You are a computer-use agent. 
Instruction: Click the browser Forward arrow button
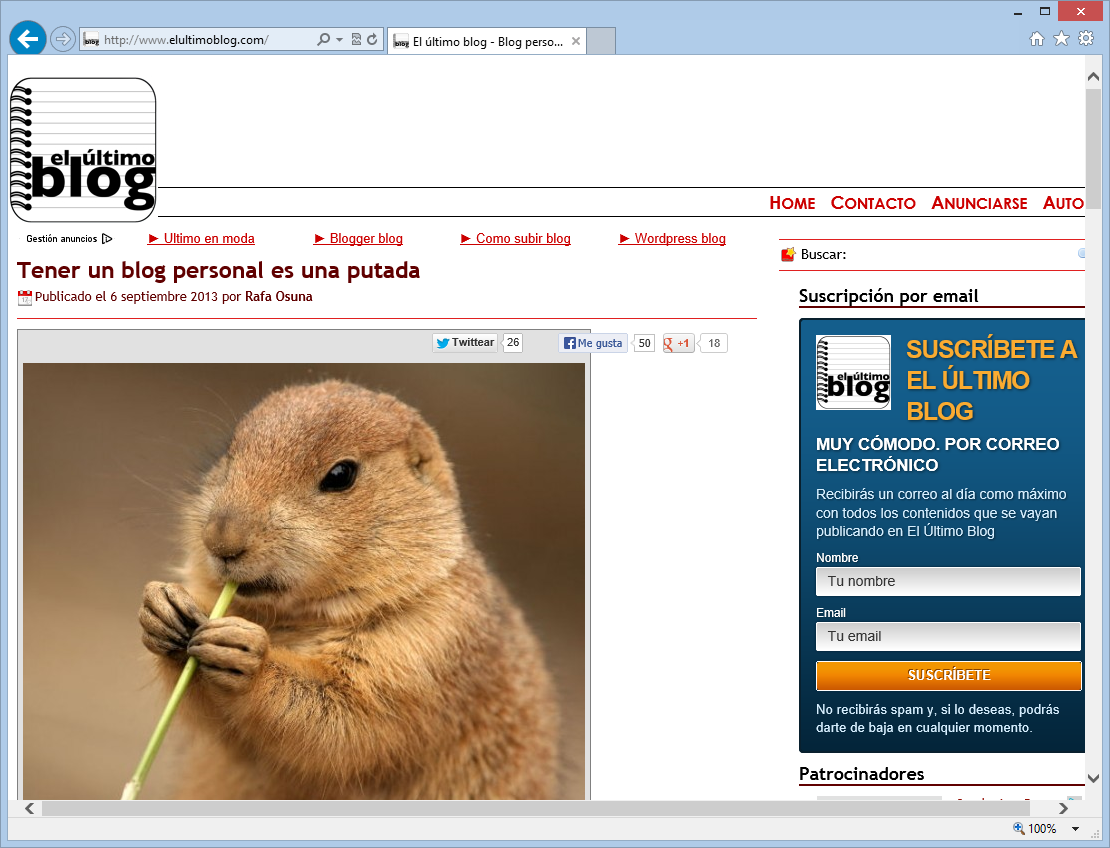(63, 39)
